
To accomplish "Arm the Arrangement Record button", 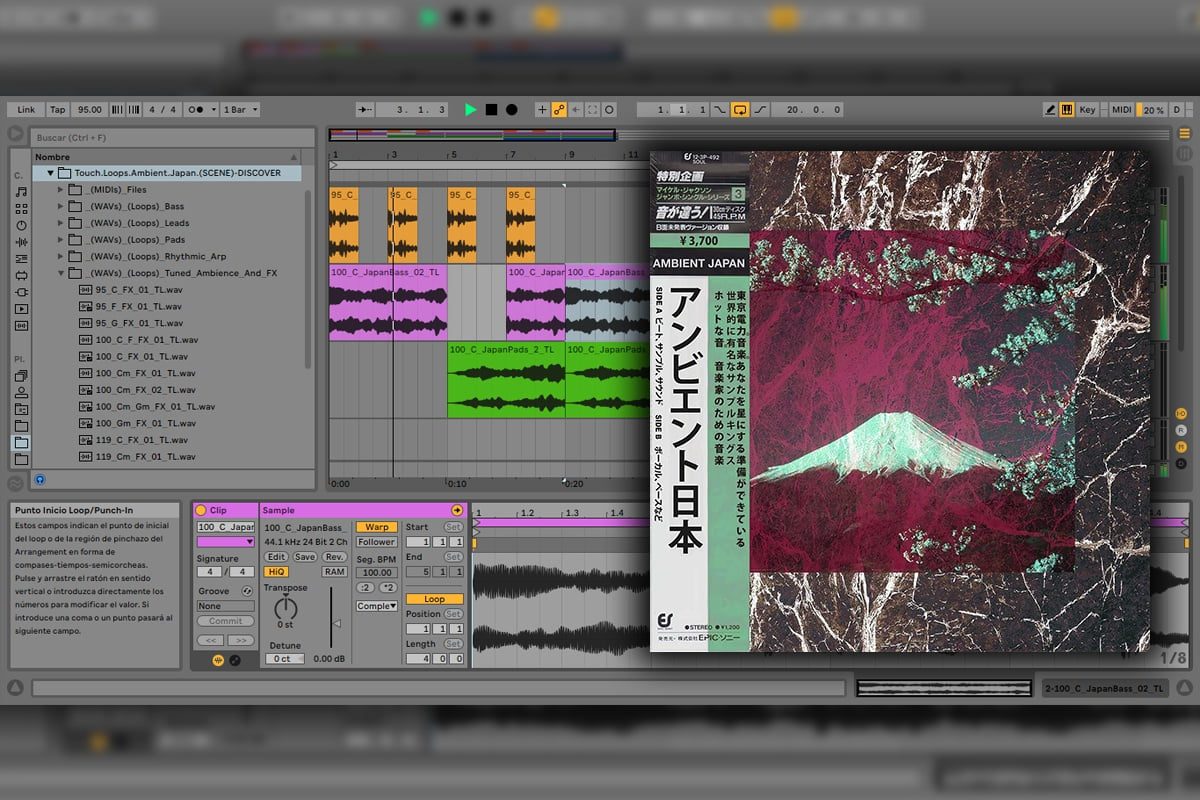I will coord(511,110).
